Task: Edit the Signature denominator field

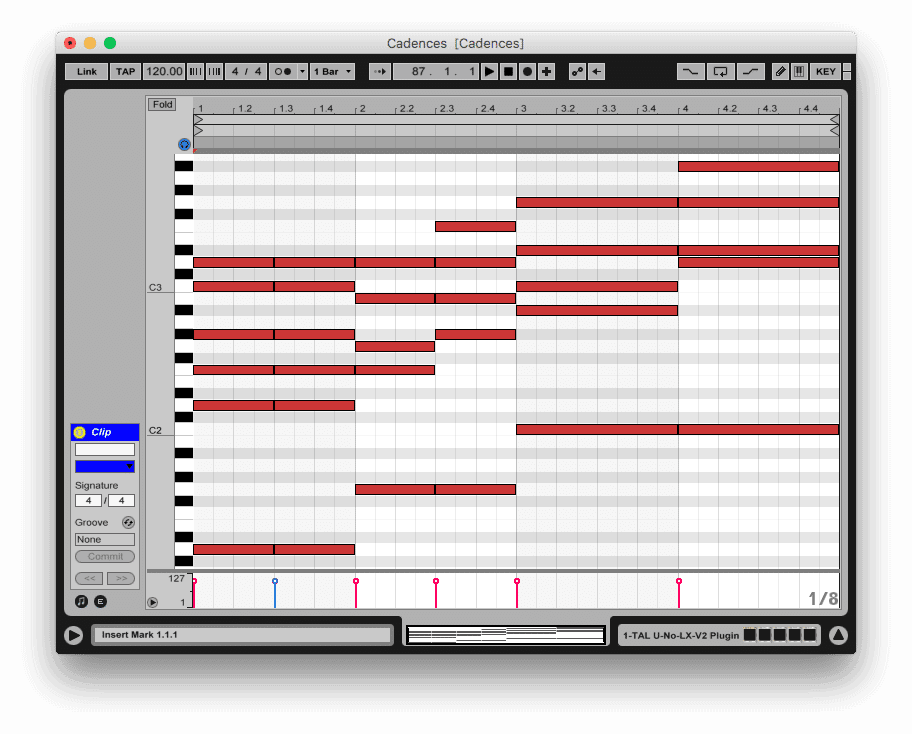Action: [x=122, y=501]
